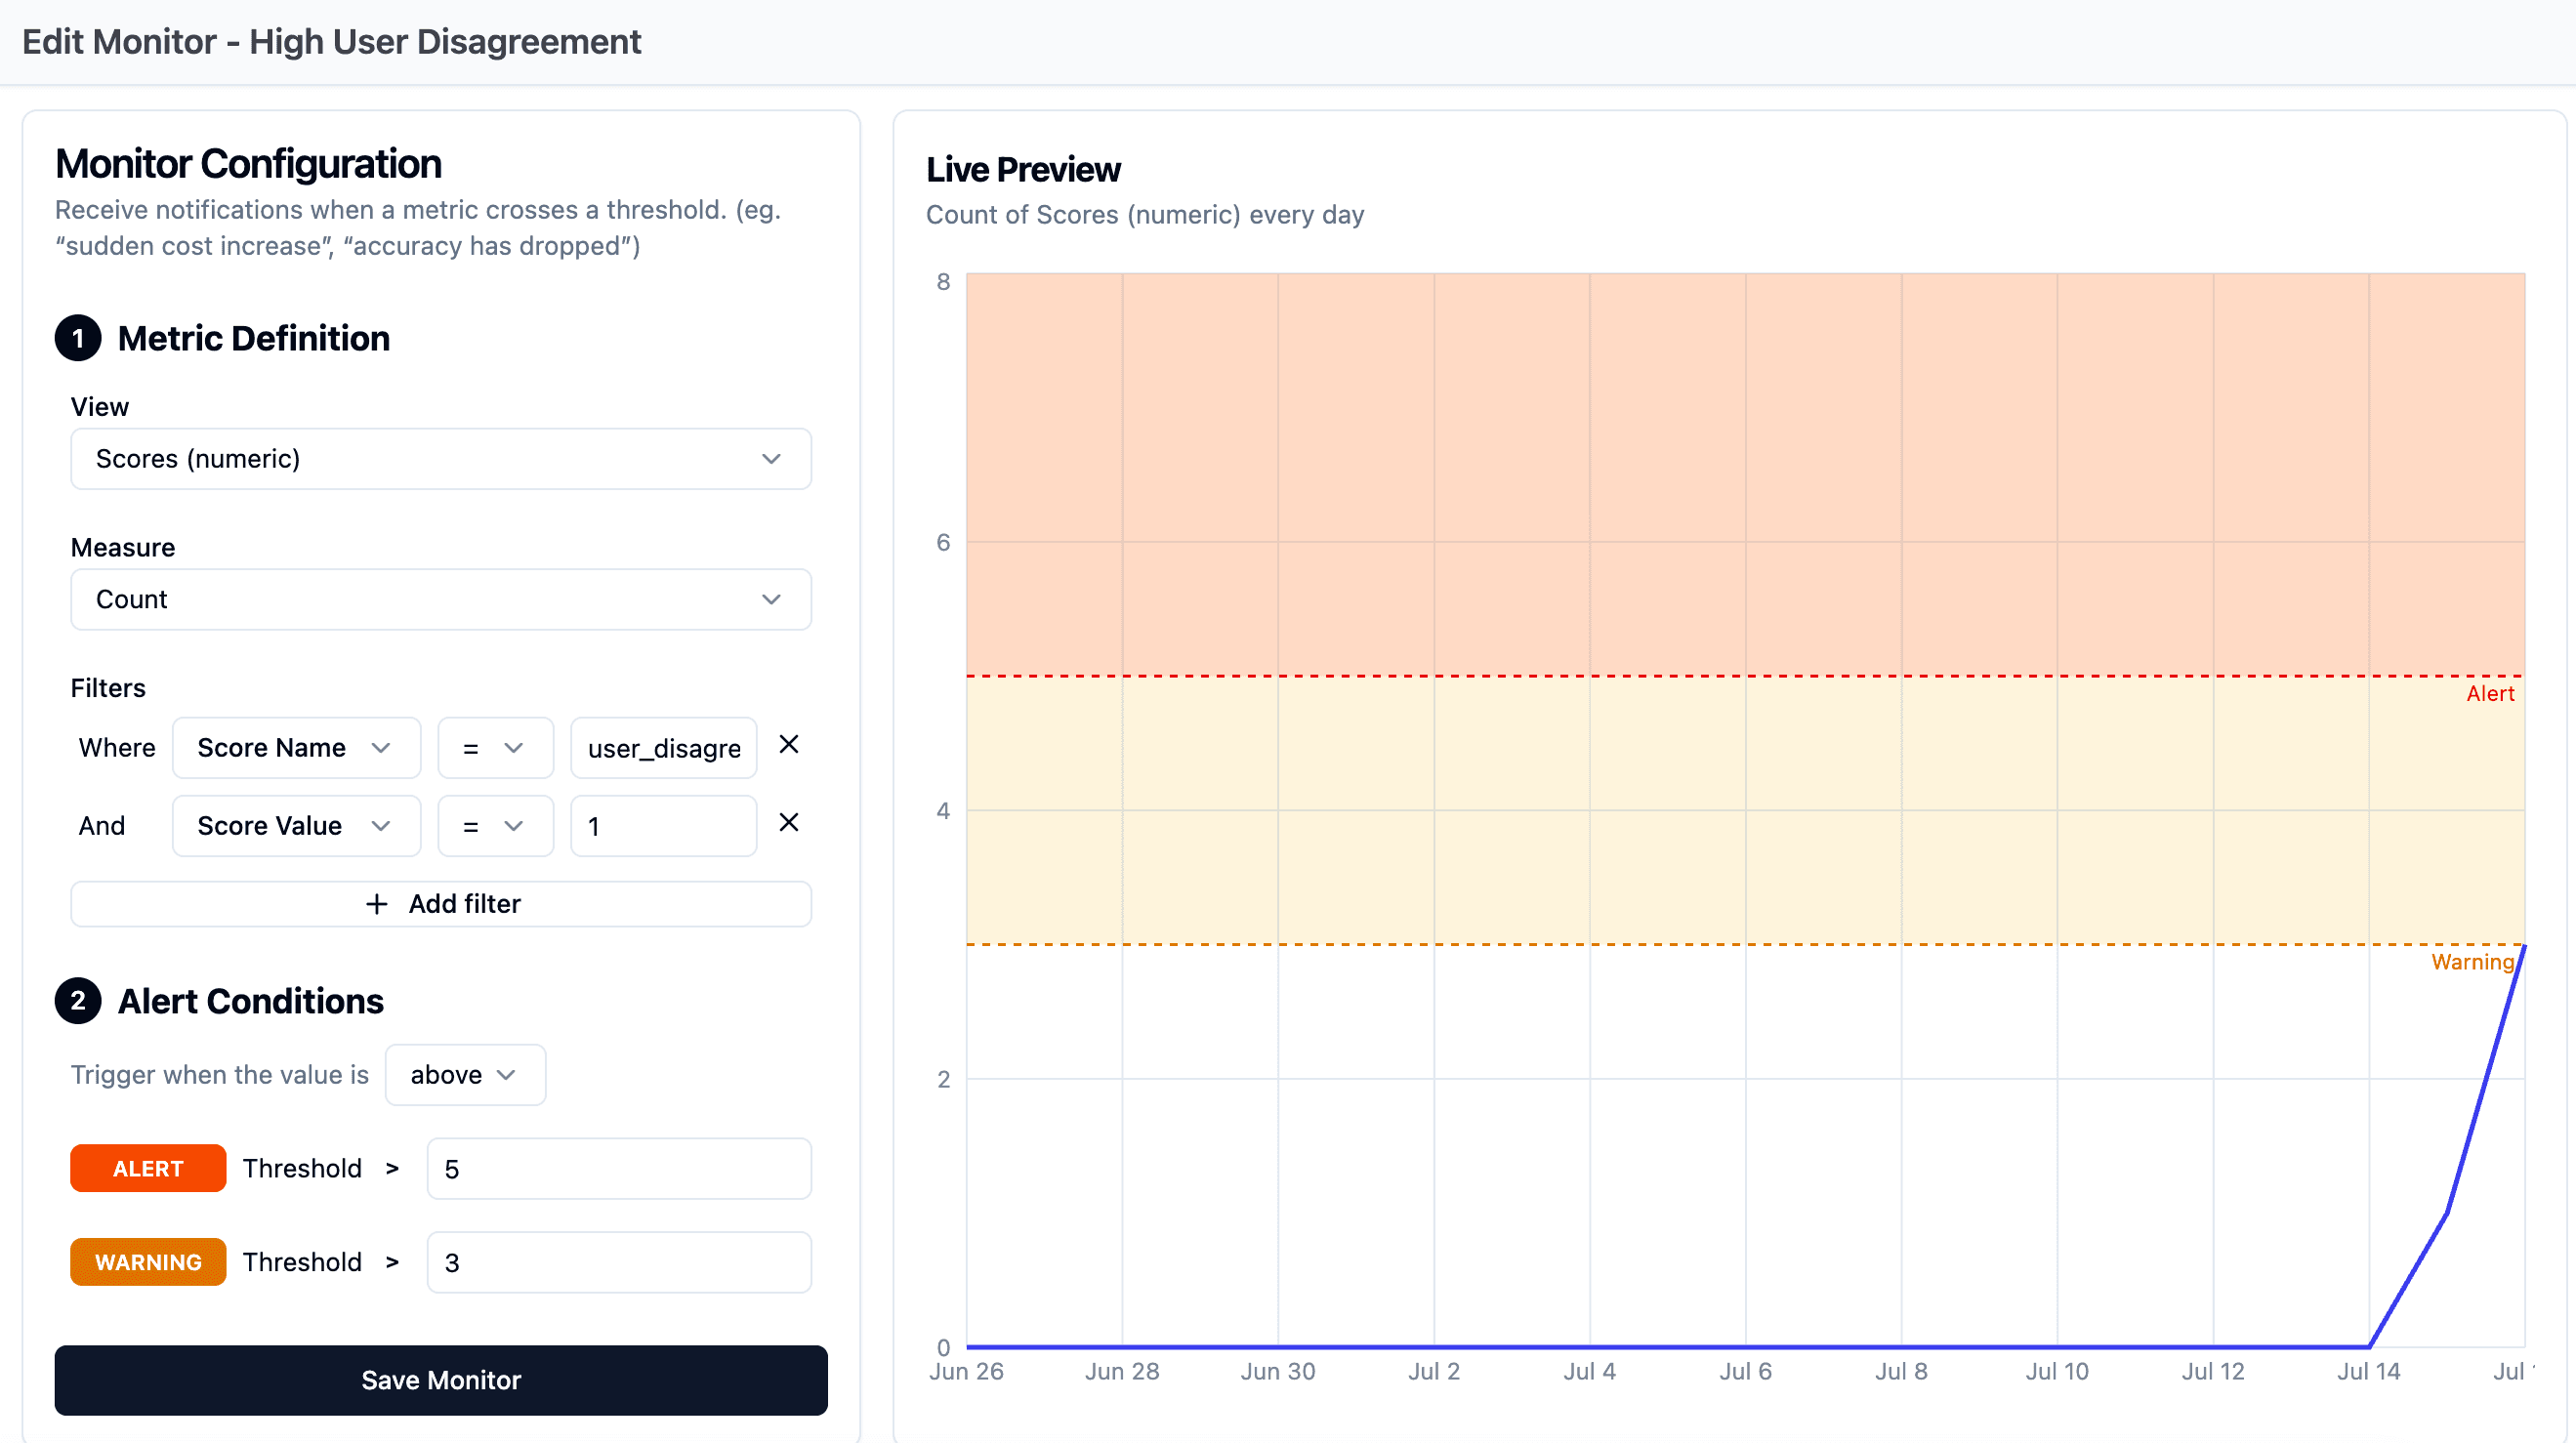Edit the Alert threshold field showing 5
Screen dimensions: 2576x1443
click(619, 1169)
